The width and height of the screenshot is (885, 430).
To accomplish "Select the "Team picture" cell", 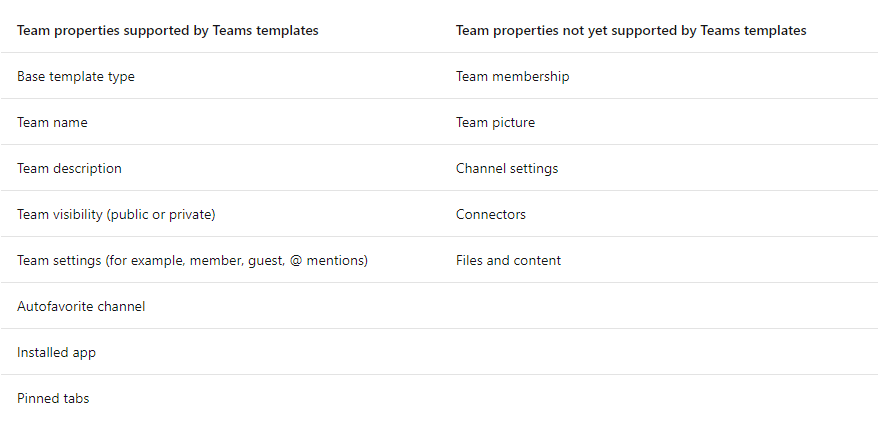I will coord(495,123).
